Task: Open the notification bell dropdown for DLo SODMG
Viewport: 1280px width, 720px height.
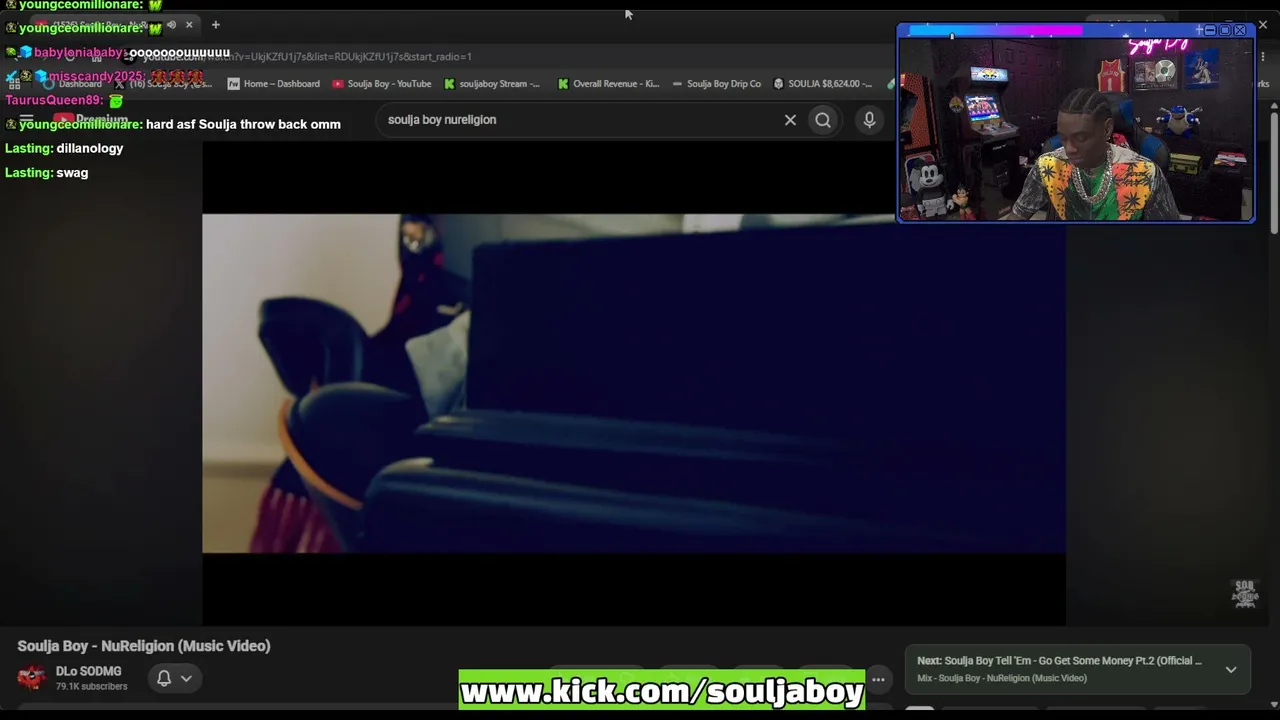Action: tap(173, 678)
